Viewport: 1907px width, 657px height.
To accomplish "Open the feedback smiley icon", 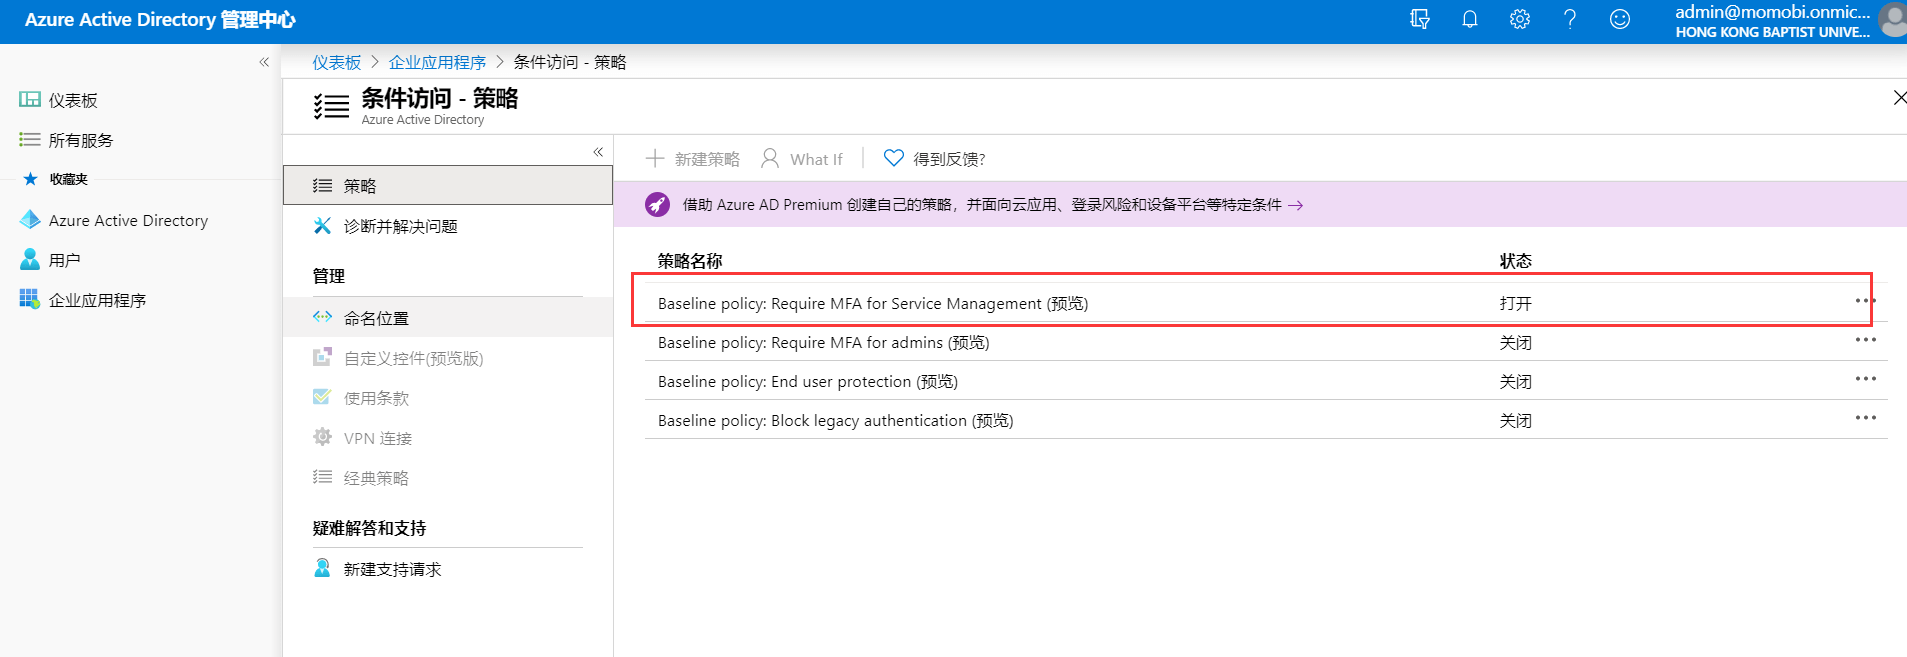I will pos(1619,19).
